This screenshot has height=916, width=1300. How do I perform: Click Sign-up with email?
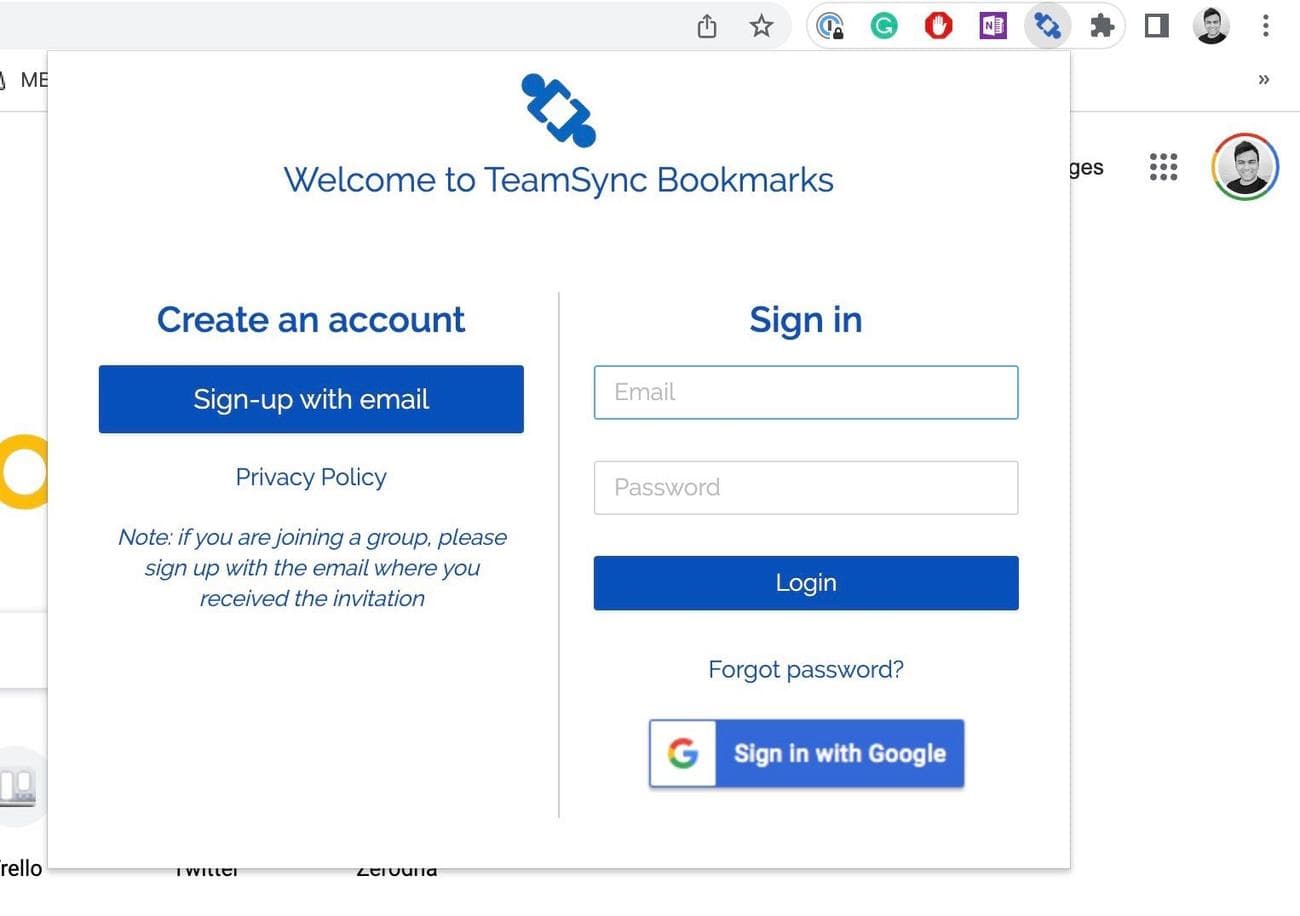pyautogui.click(x=311, y=399)
